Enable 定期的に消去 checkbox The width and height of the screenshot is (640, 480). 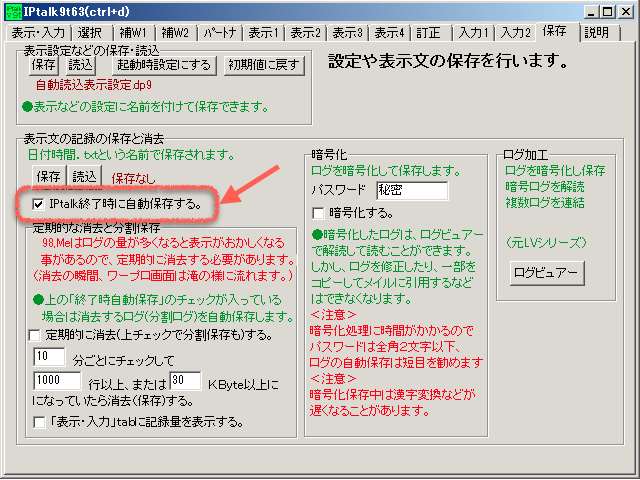35,336
